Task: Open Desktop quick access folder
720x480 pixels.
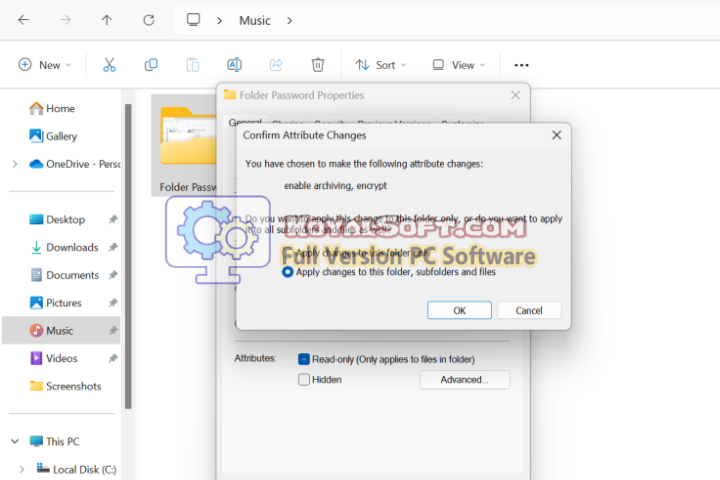Action: pyautogui.click(x=65, y=220)
